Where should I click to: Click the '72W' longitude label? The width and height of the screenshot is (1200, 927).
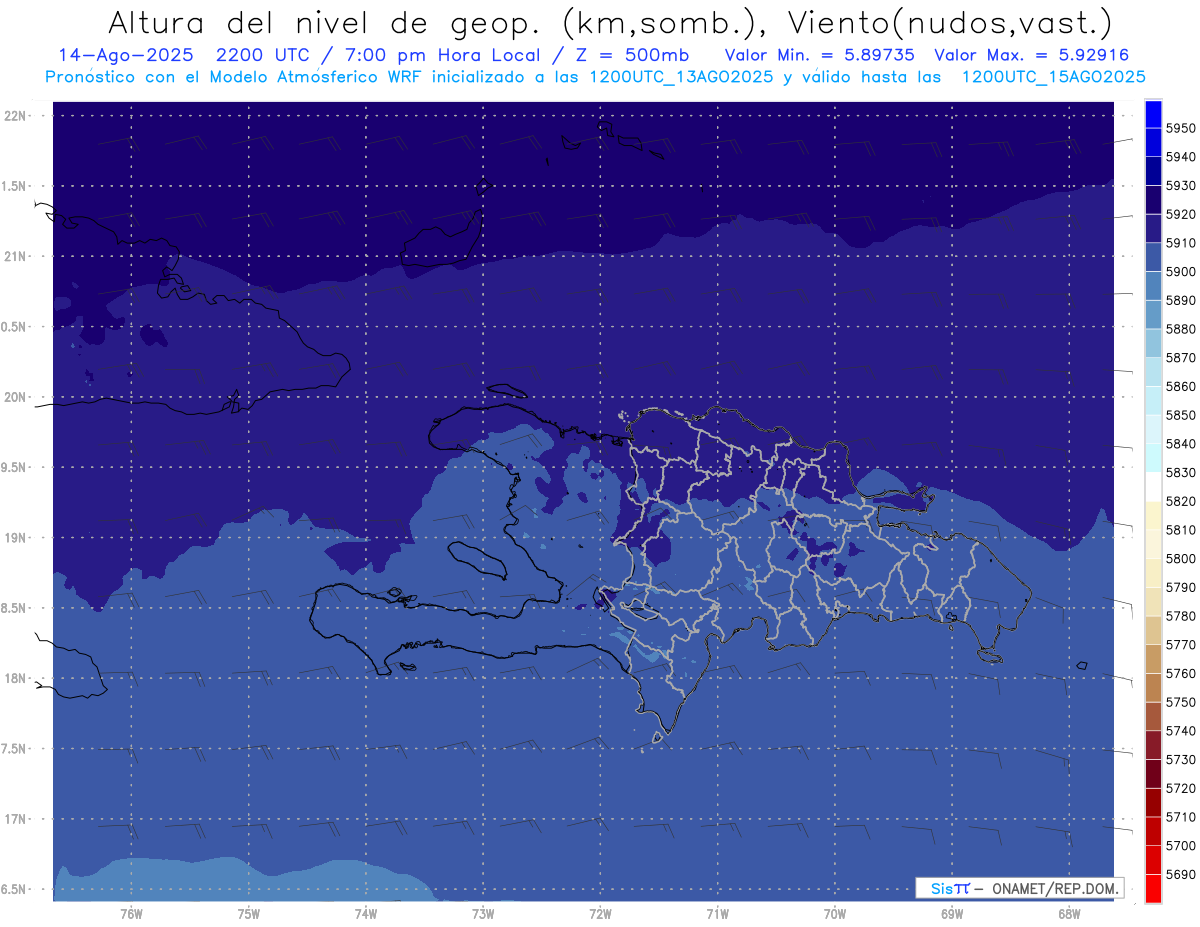pos(600,913)
